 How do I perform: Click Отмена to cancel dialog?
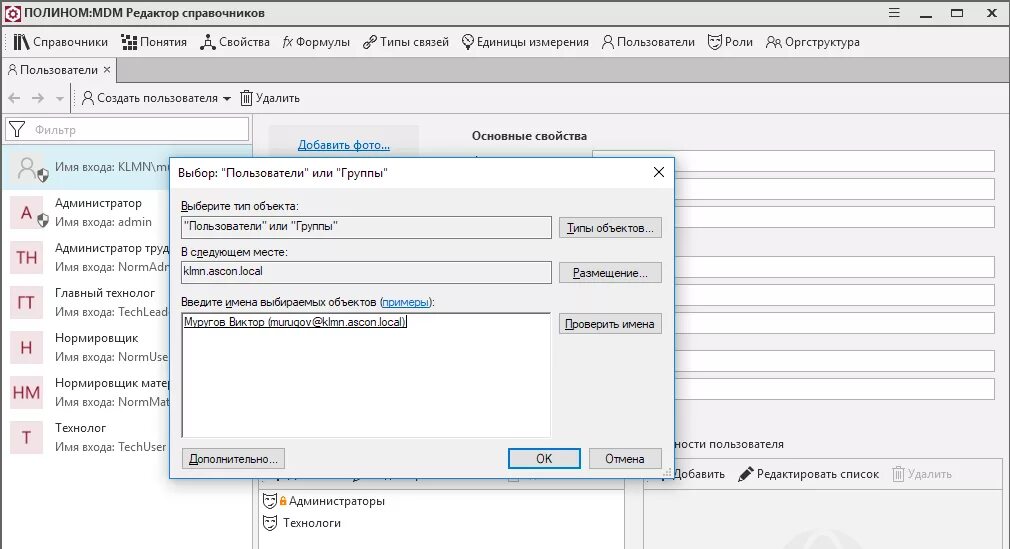click(625, 458)
